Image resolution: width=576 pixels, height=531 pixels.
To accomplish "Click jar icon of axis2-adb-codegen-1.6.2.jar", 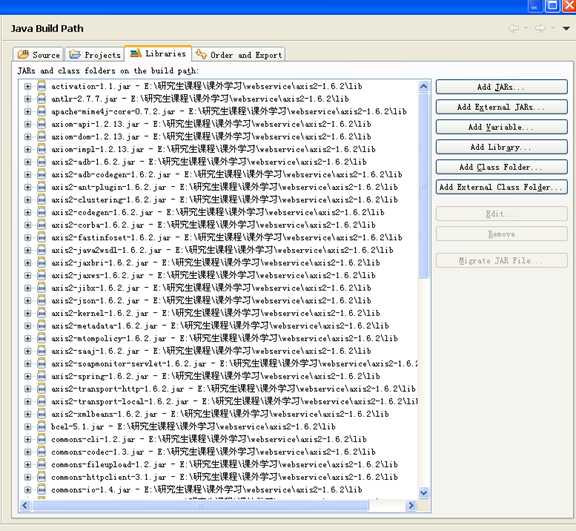I will [x=42, y=174].
